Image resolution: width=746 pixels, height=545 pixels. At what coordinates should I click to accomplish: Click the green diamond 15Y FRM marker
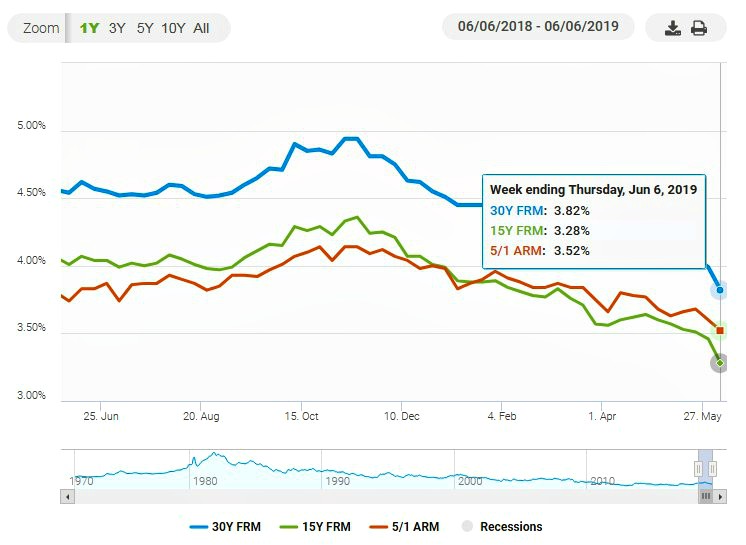pos(720,363)
